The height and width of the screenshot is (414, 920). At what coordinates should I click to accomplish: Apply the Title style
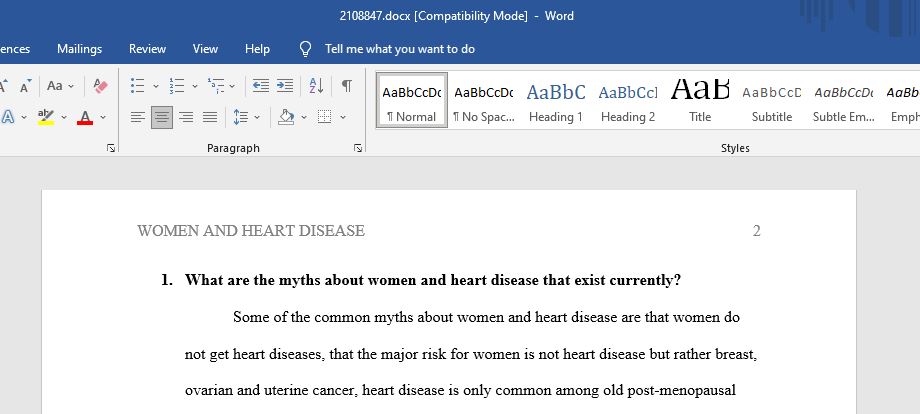[x=700, y=100]
